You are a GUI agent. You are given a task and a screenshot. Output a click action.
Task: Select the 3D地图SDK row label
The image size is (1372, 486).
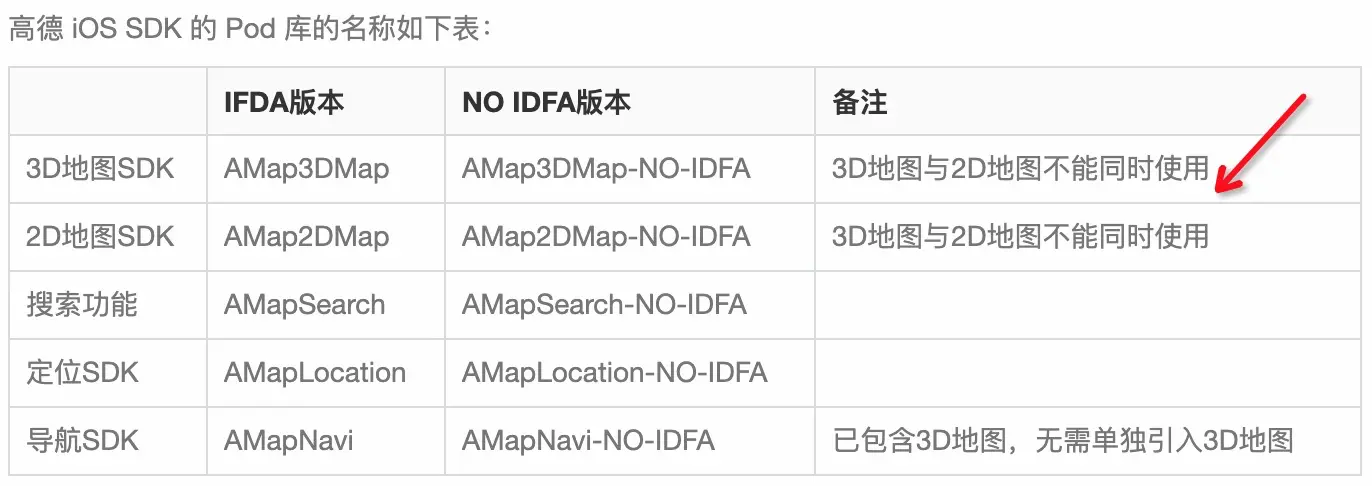[100, 169]
